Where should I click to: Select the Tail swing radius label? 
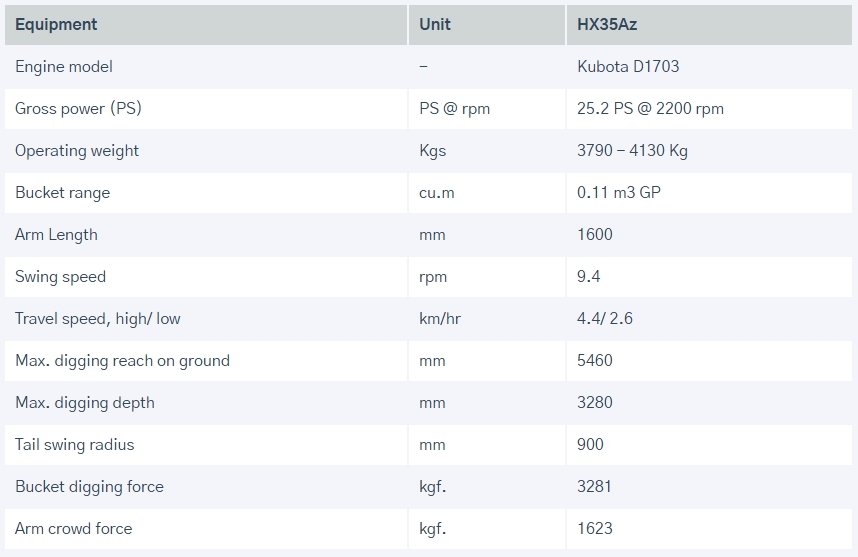[74, 445]
